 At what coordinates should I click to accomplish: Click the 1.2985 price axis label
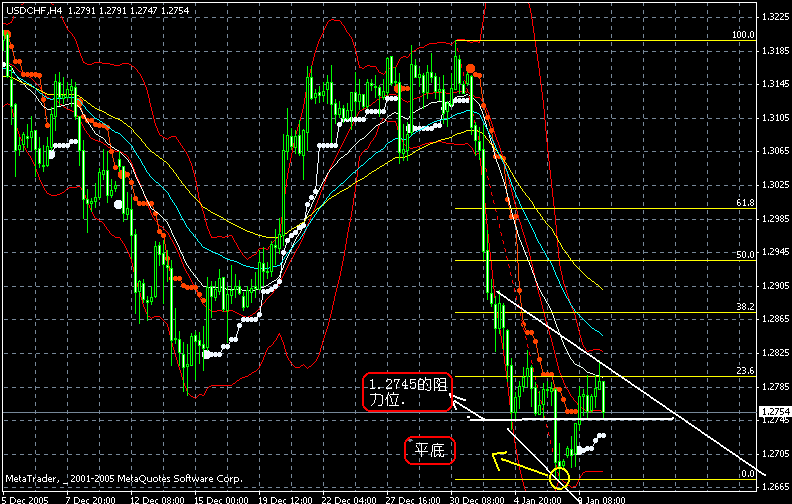click(775, 219)
